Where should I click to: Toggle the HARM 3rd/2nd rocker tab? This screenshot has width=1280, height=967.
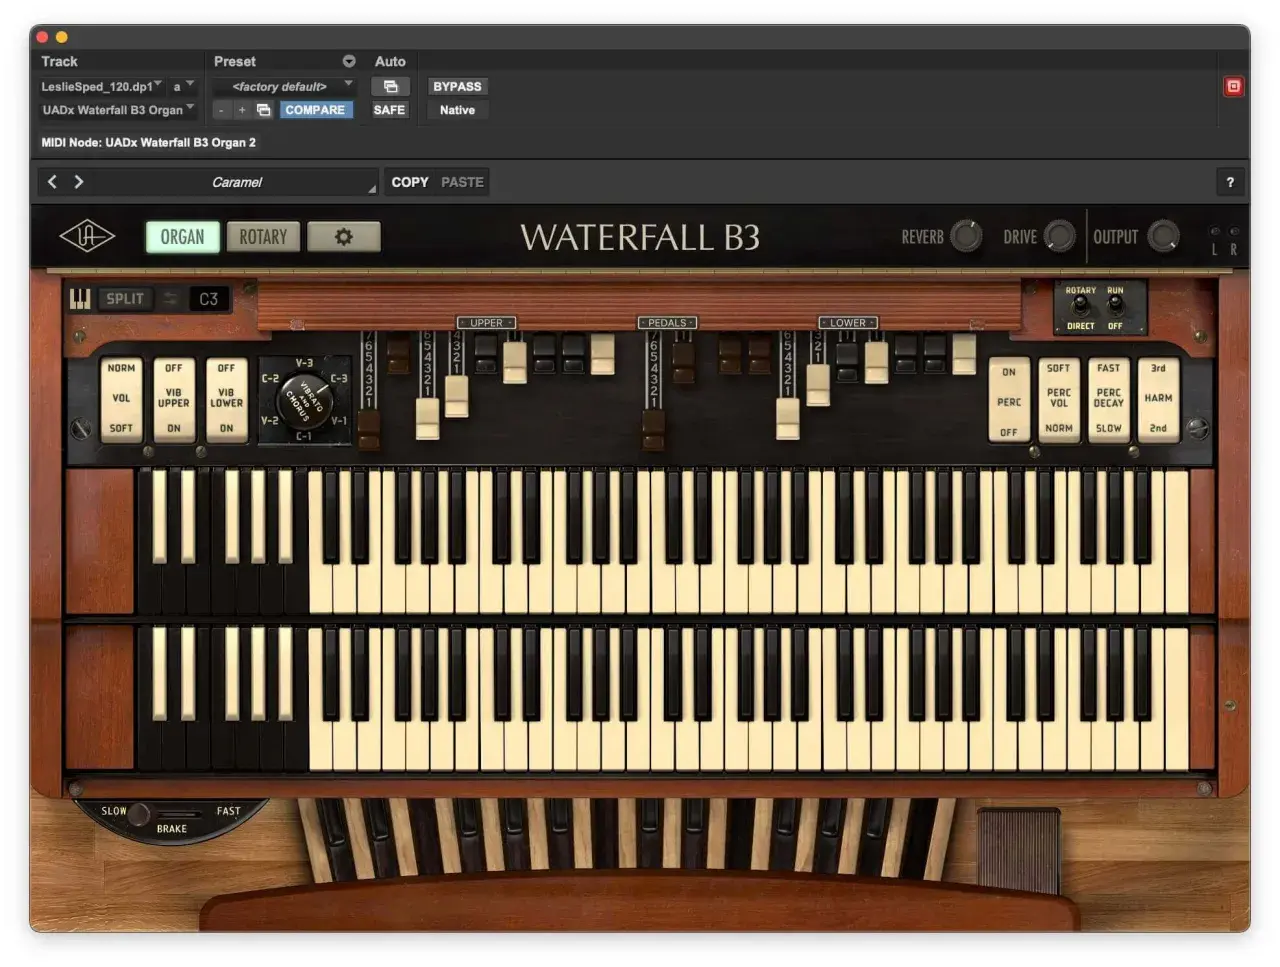(x=1158, y=398)
